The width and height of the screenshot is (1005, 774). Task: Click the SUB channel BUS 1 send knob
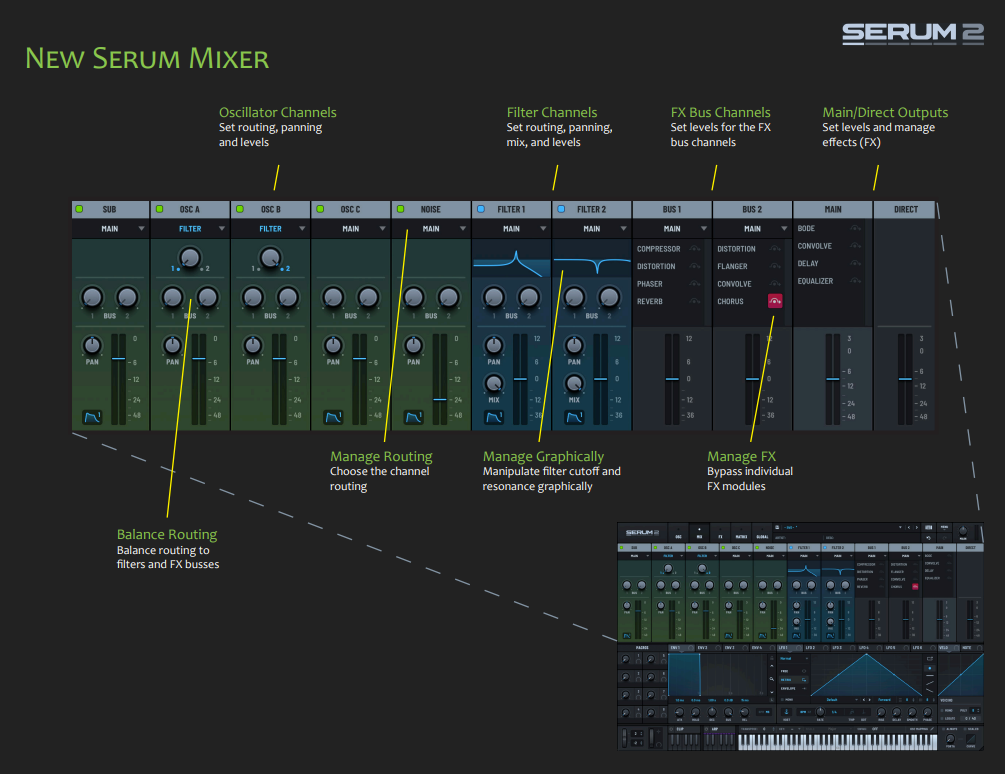click(x=92, y=297)
